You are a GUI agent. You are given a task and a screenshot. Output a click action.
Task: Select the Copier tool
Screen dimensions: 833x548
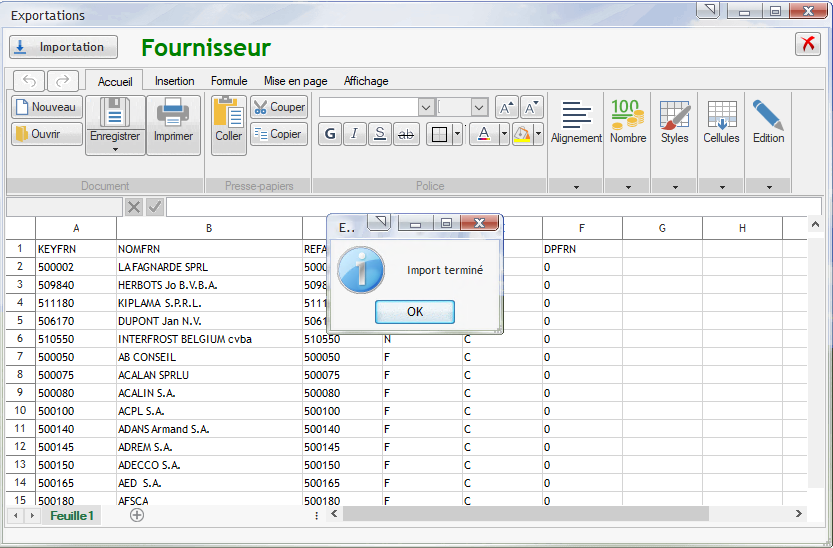coord(278,134)
